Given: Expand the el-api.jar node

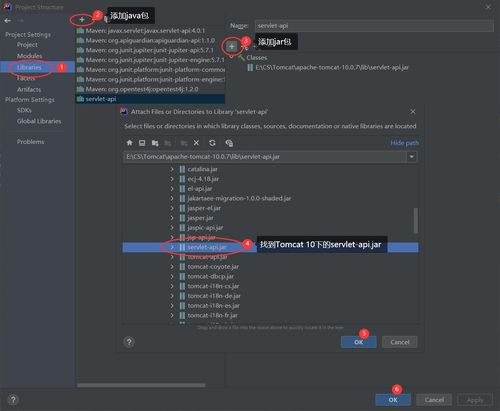Looking at the screenshot, I should point(172,189).
